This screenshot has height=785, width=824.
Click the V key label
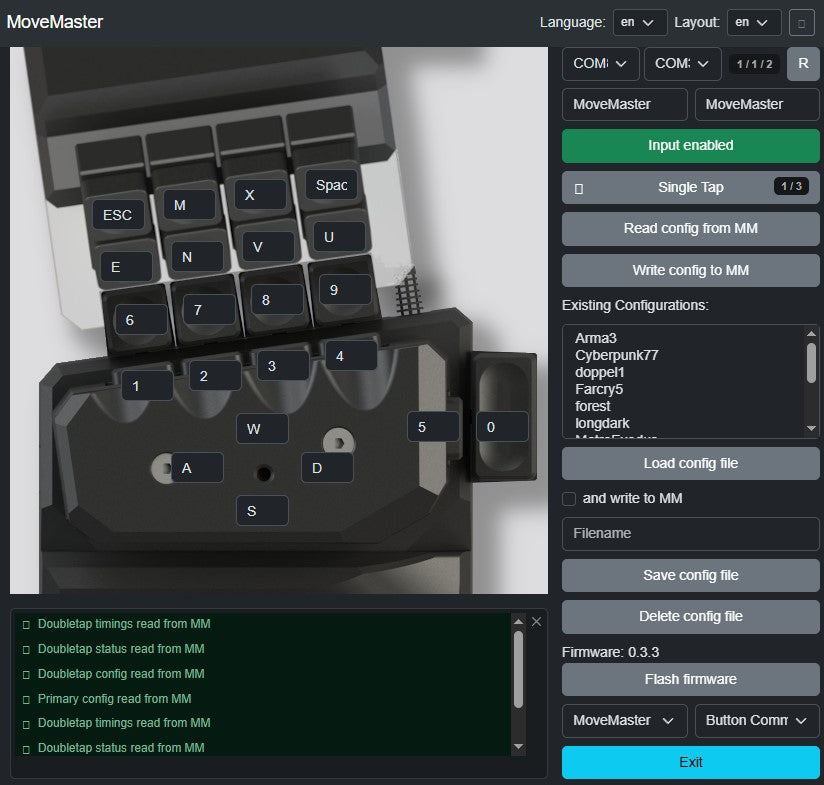[268, 247]
